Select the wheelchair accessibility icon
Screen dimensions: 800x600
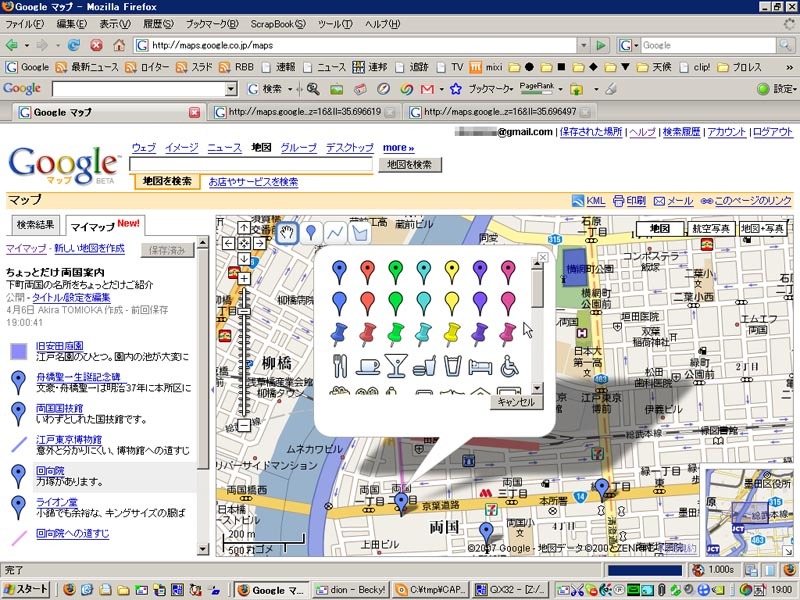point(509,366)
